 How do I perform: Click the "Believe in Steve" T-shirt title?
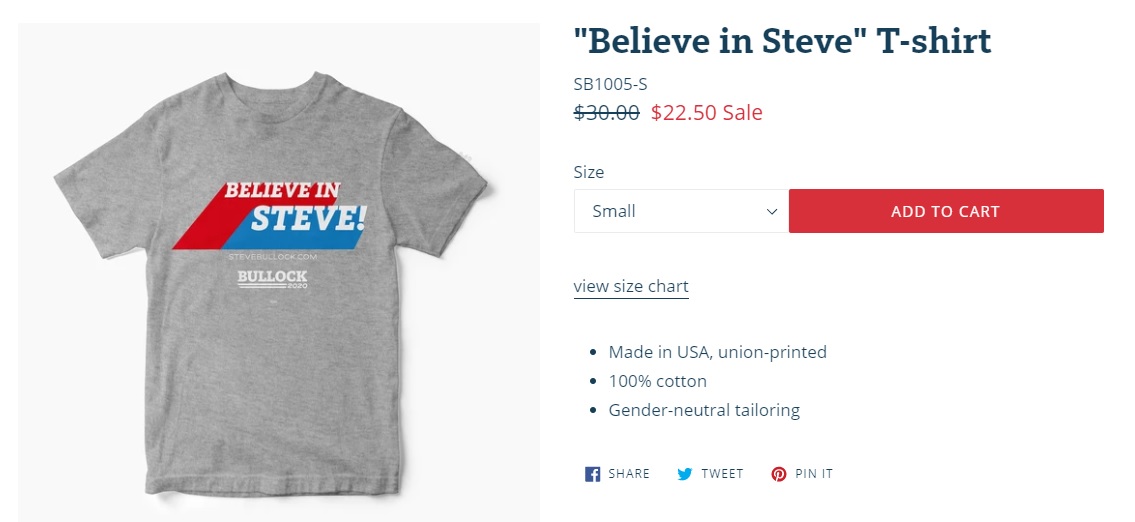coord(782,41)
